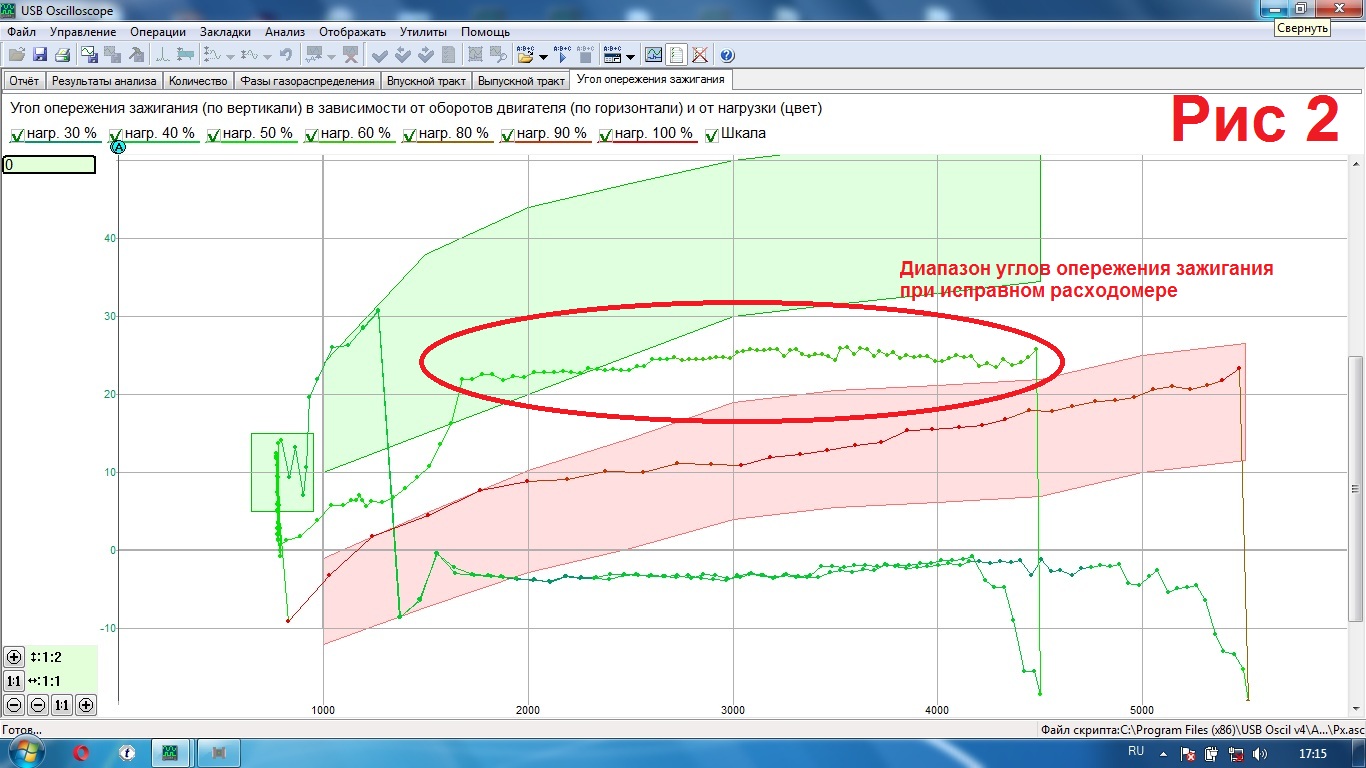This screenshot has height=768, width=1366.
Task: Switch to the Впускной тракт tab
Action: pyautogui.click(x=427, y=81)
